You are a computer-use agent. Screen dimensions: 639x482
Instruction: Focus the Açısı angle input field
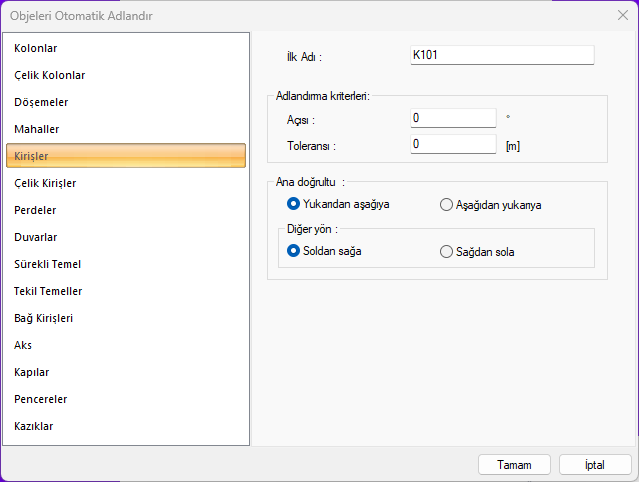pos(453,118)
